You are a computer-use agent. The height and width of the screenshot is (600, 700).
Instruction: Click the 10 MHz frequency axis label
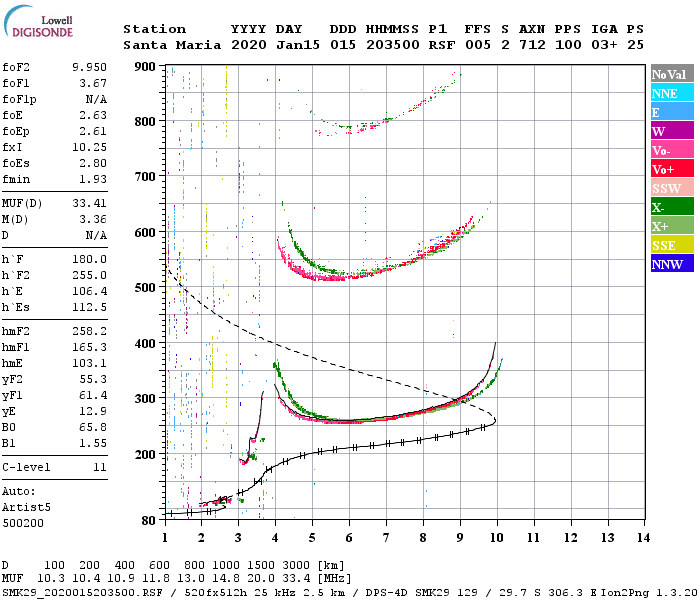point(496,538)
